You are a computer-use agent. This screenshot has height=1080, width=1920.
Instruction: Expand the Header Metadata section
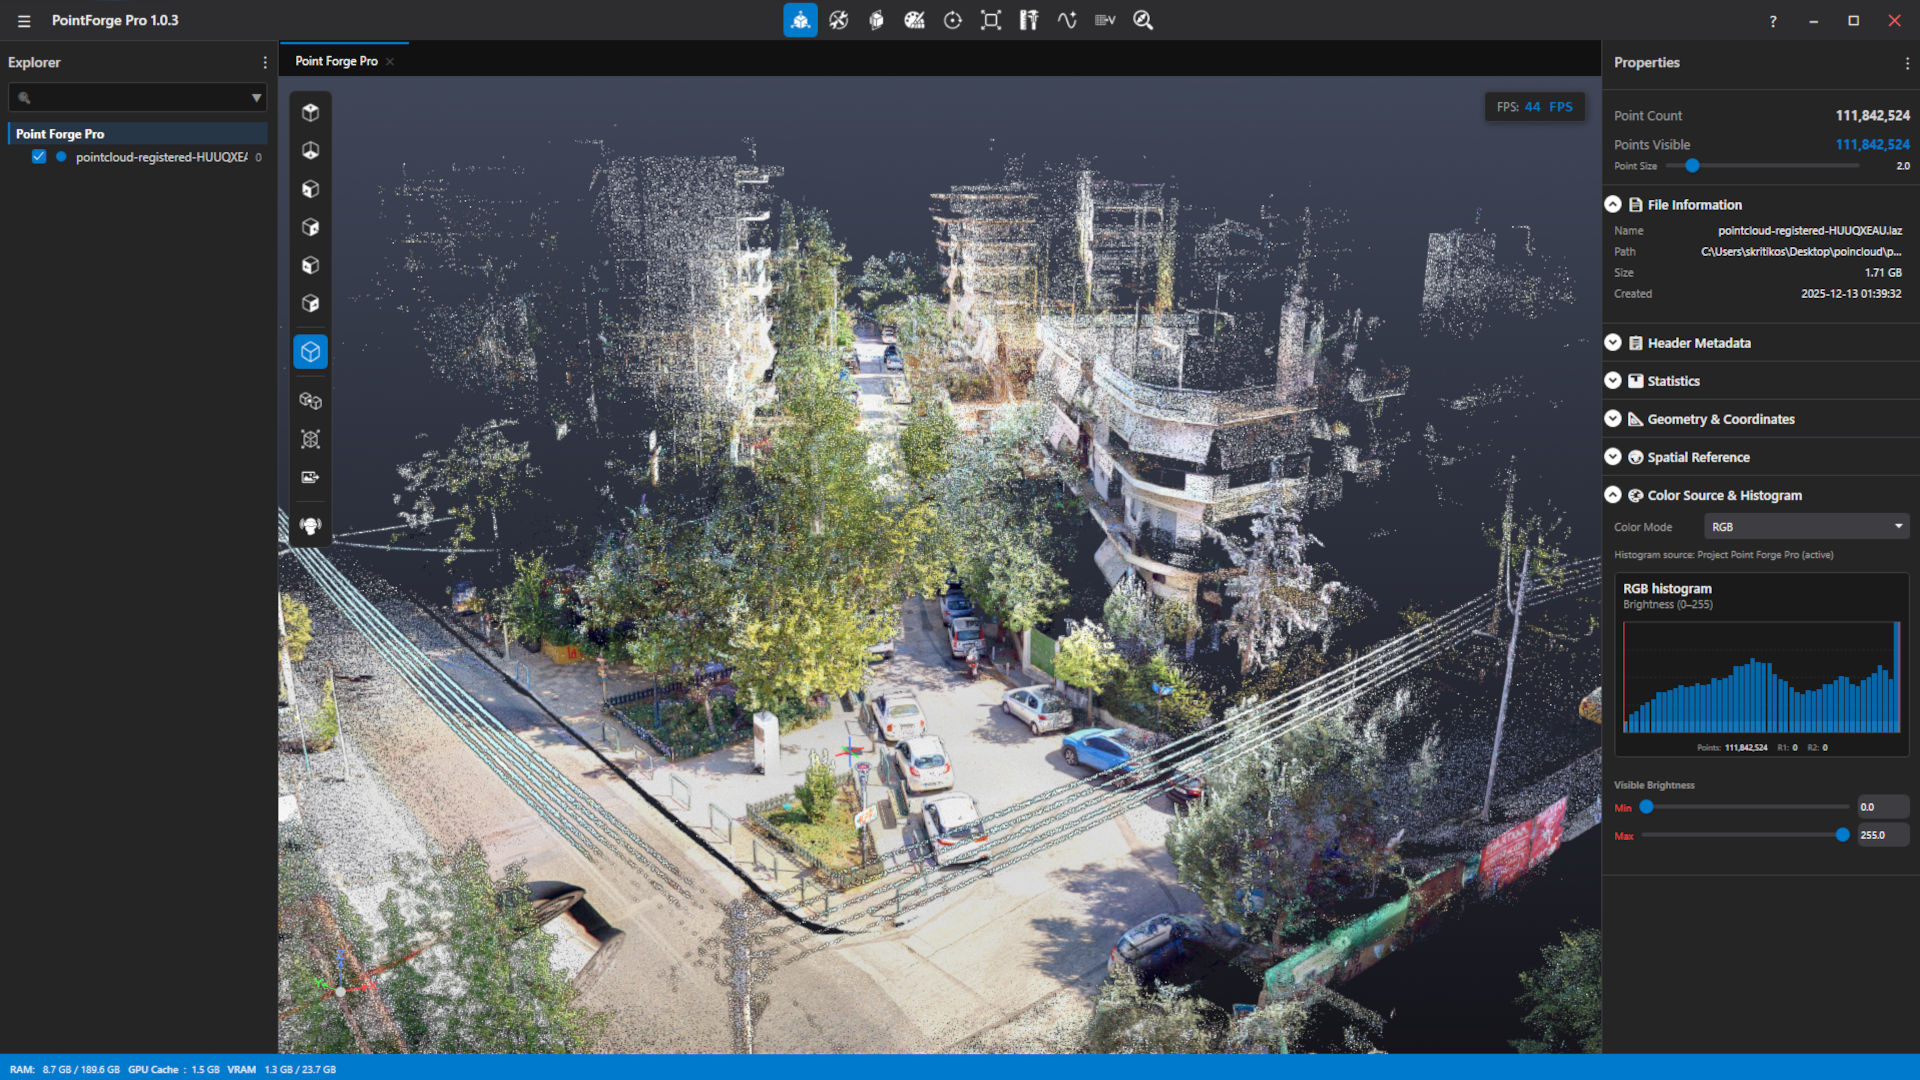point(1613,342)
